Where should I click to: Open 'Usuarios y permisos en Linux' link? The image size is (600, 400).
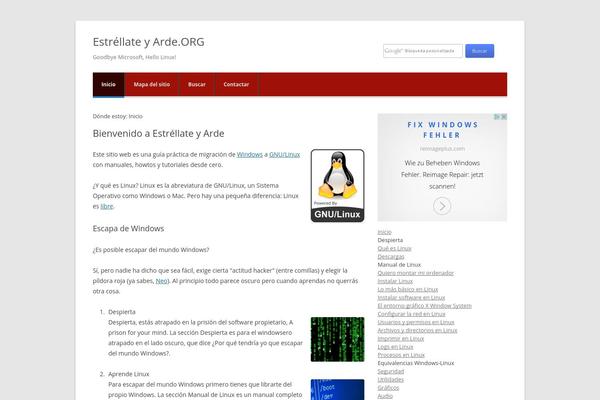[416, 322]
